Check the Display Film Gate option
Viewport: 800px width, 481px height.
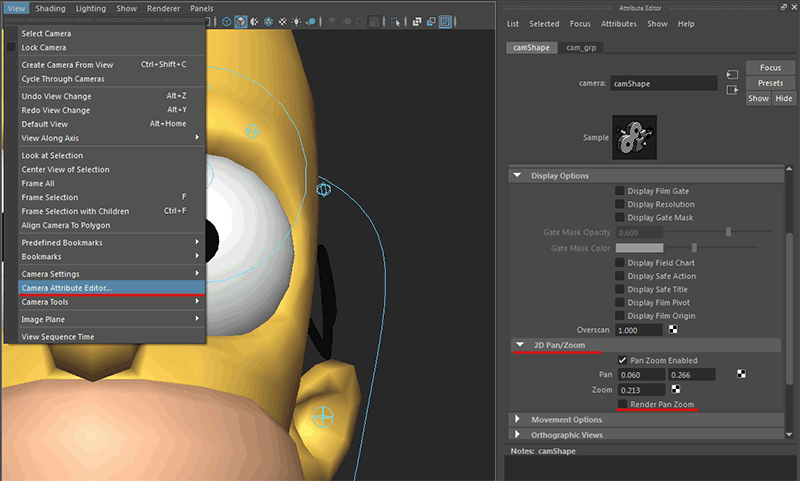pos(620,191)
